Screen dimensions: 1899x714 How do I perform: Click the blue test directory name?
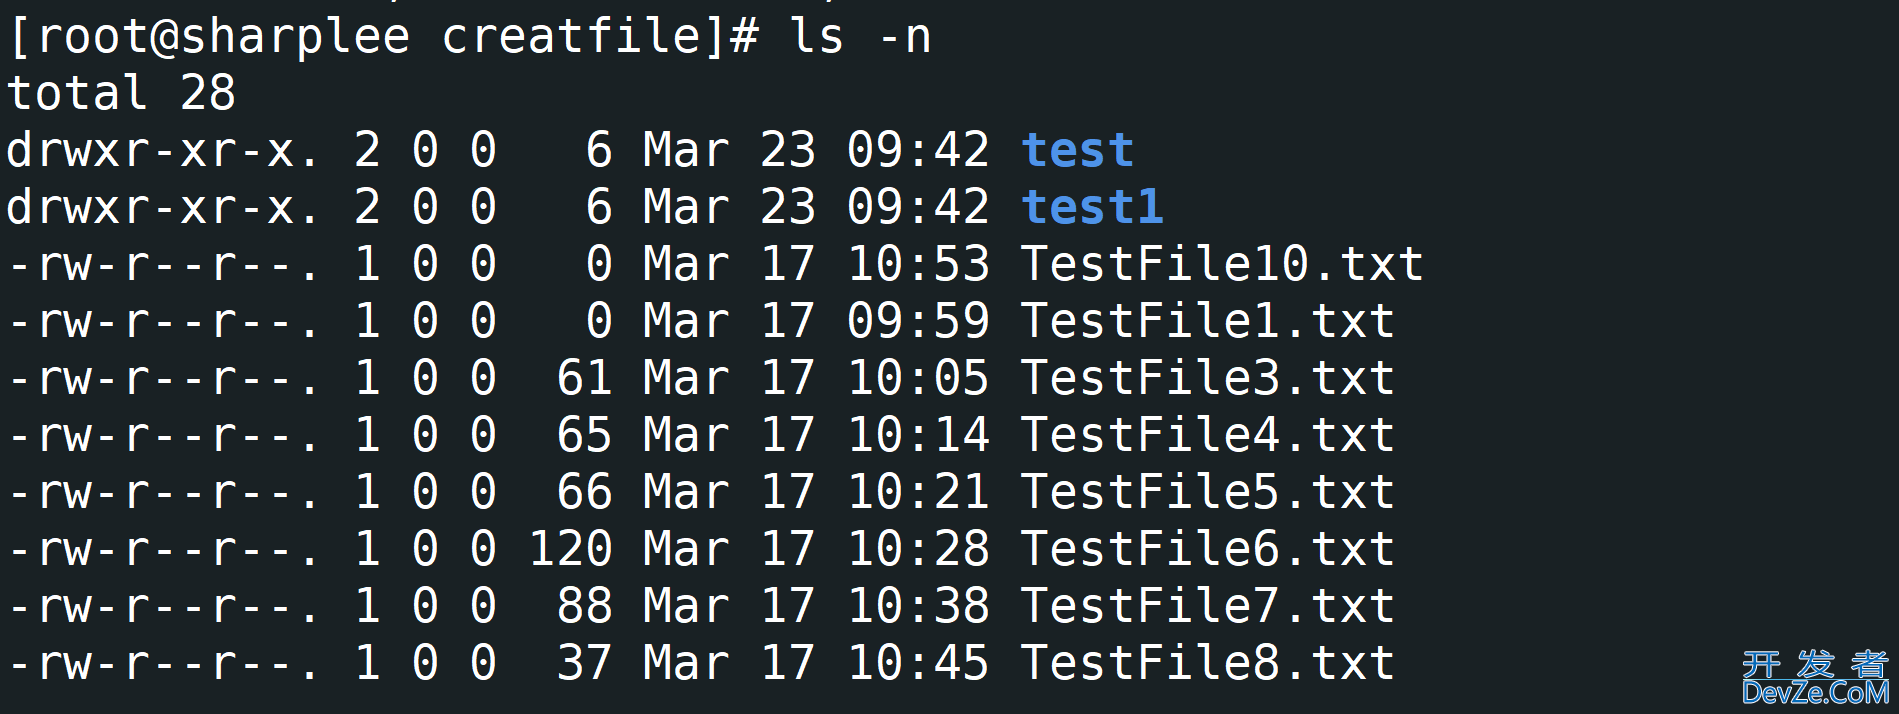coord(1077,151)
